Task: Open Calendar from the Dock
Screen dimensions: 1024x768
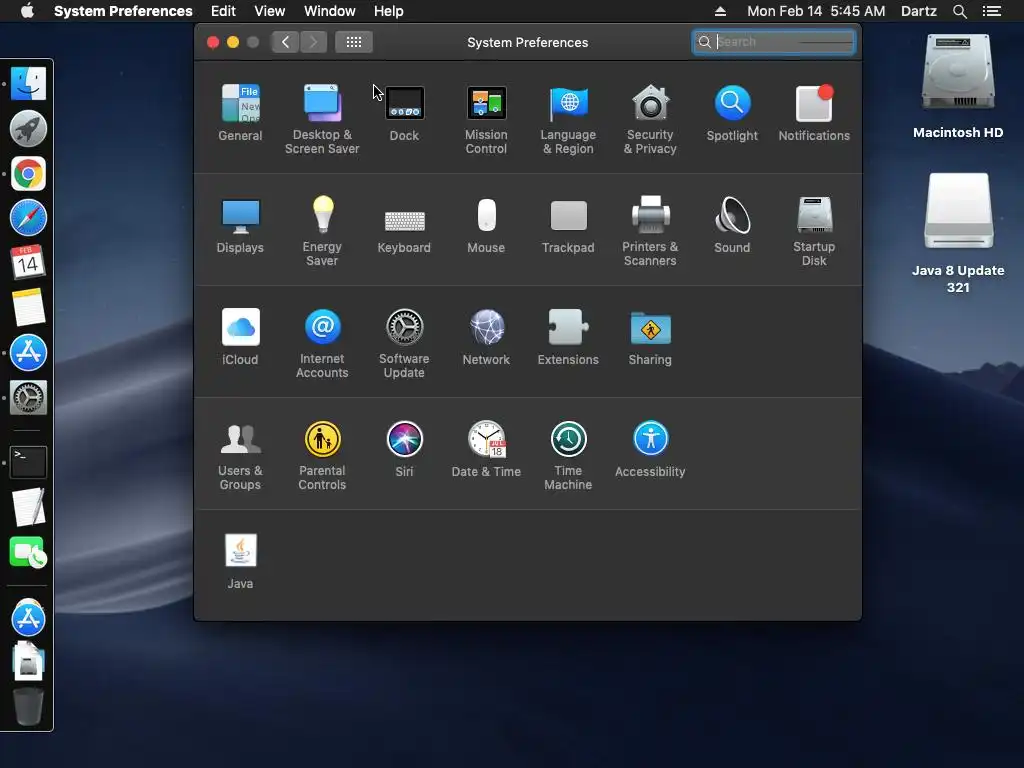Action: point(28,263)
